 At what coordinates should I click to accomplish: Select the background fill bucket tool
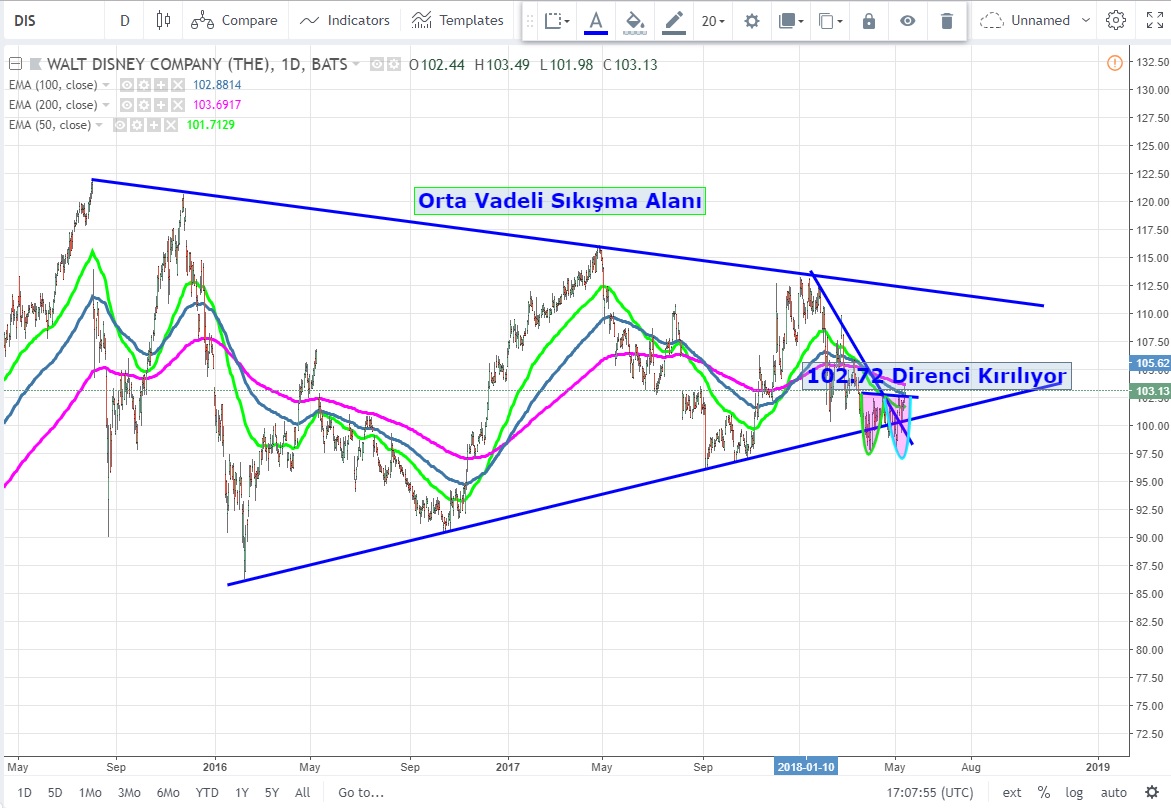click(634, 20)
